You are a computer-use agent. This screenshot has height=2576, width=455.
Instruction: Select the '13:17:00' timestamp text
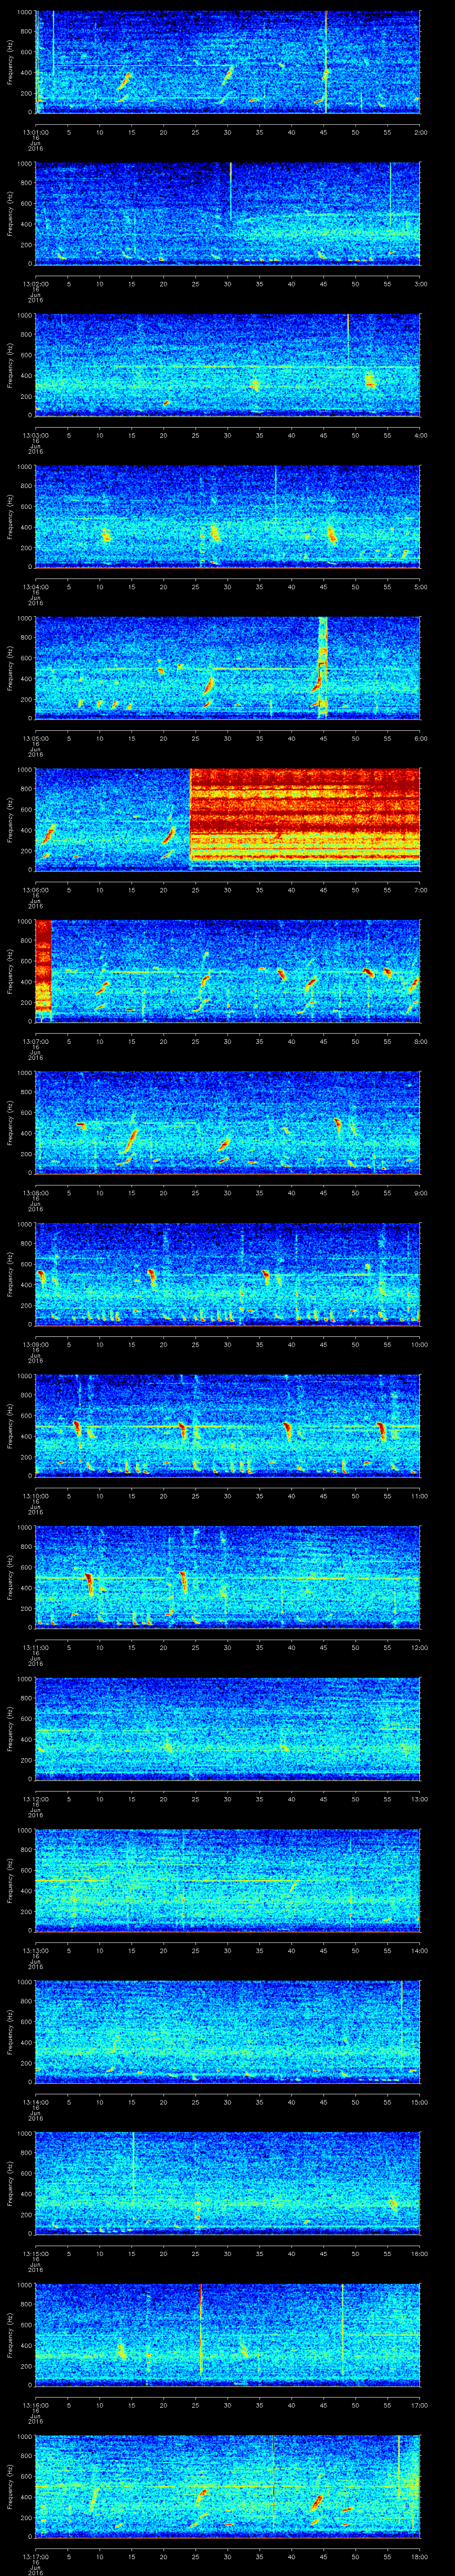click(x=35, y=2556)
